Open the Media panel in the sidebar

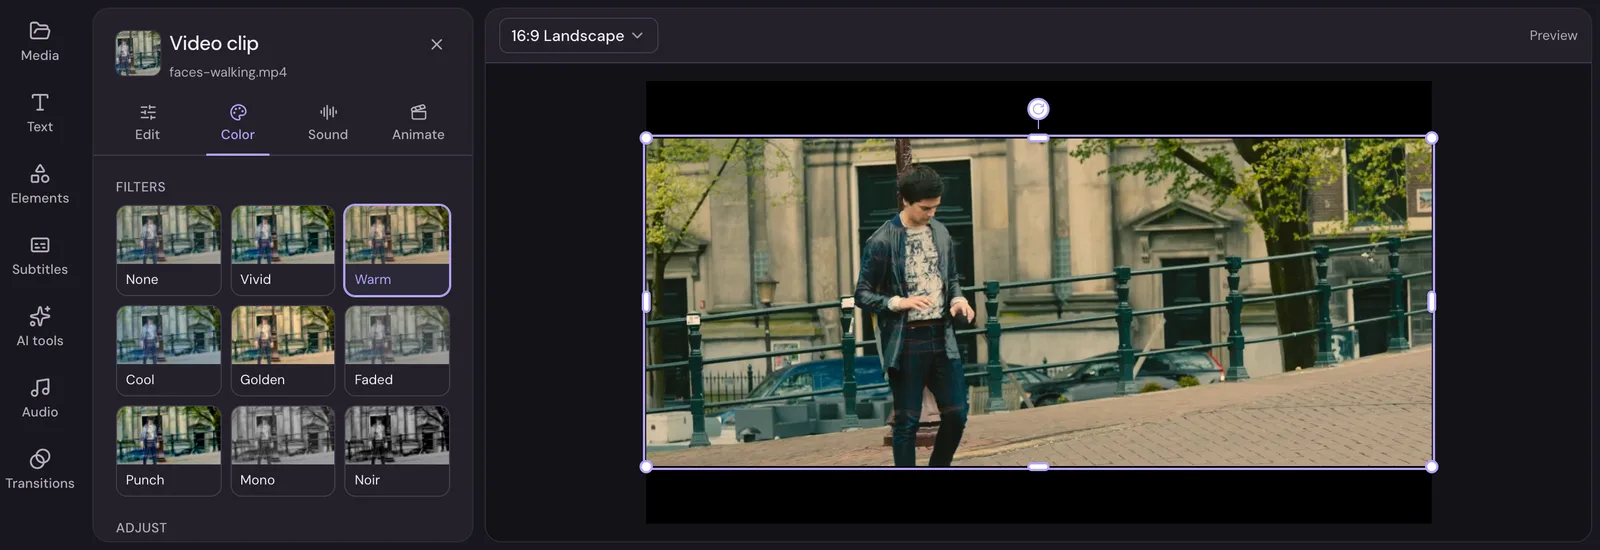point(40,42)
